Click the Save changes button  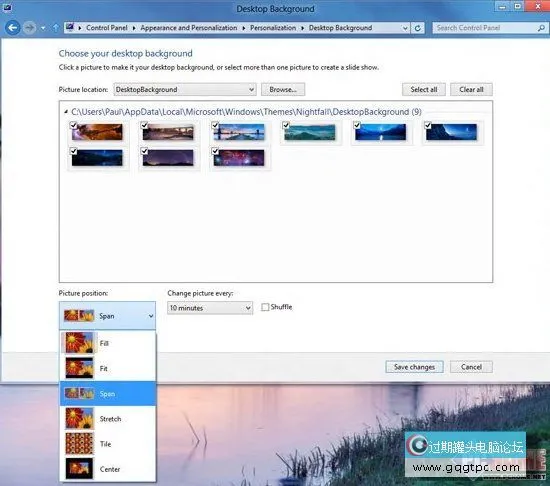[414, 367]
